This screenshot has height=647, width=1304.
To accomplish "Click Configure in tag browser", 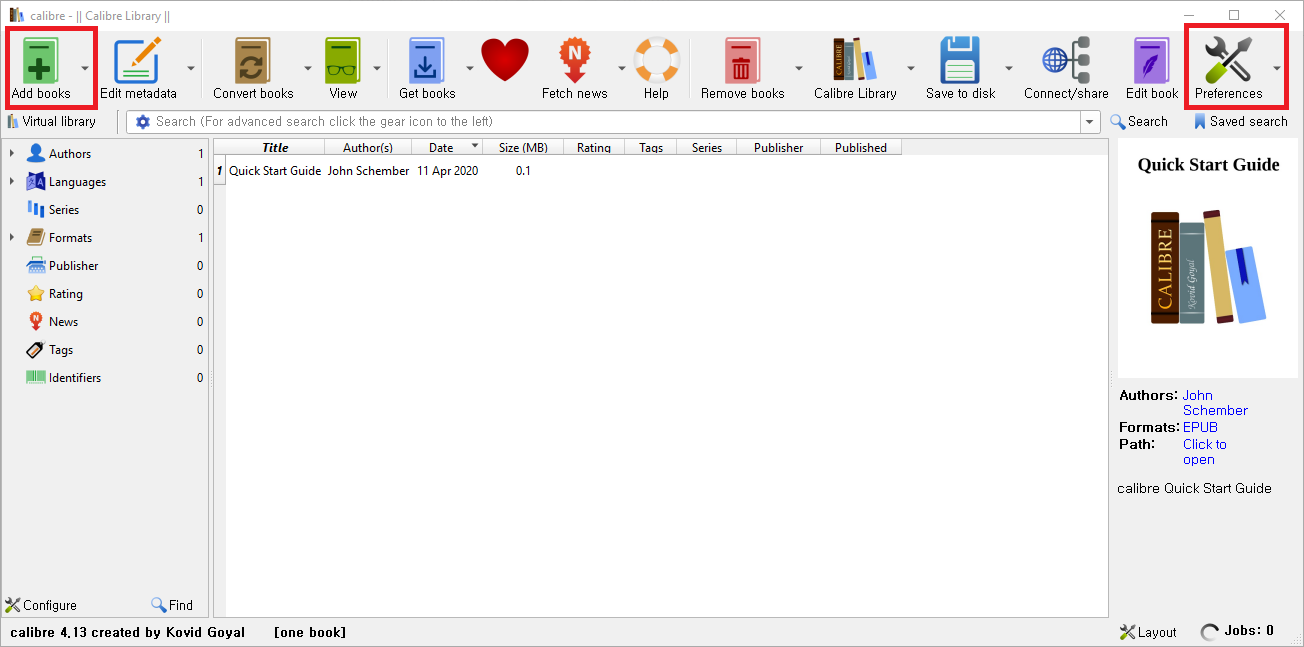I will point(41,605).
